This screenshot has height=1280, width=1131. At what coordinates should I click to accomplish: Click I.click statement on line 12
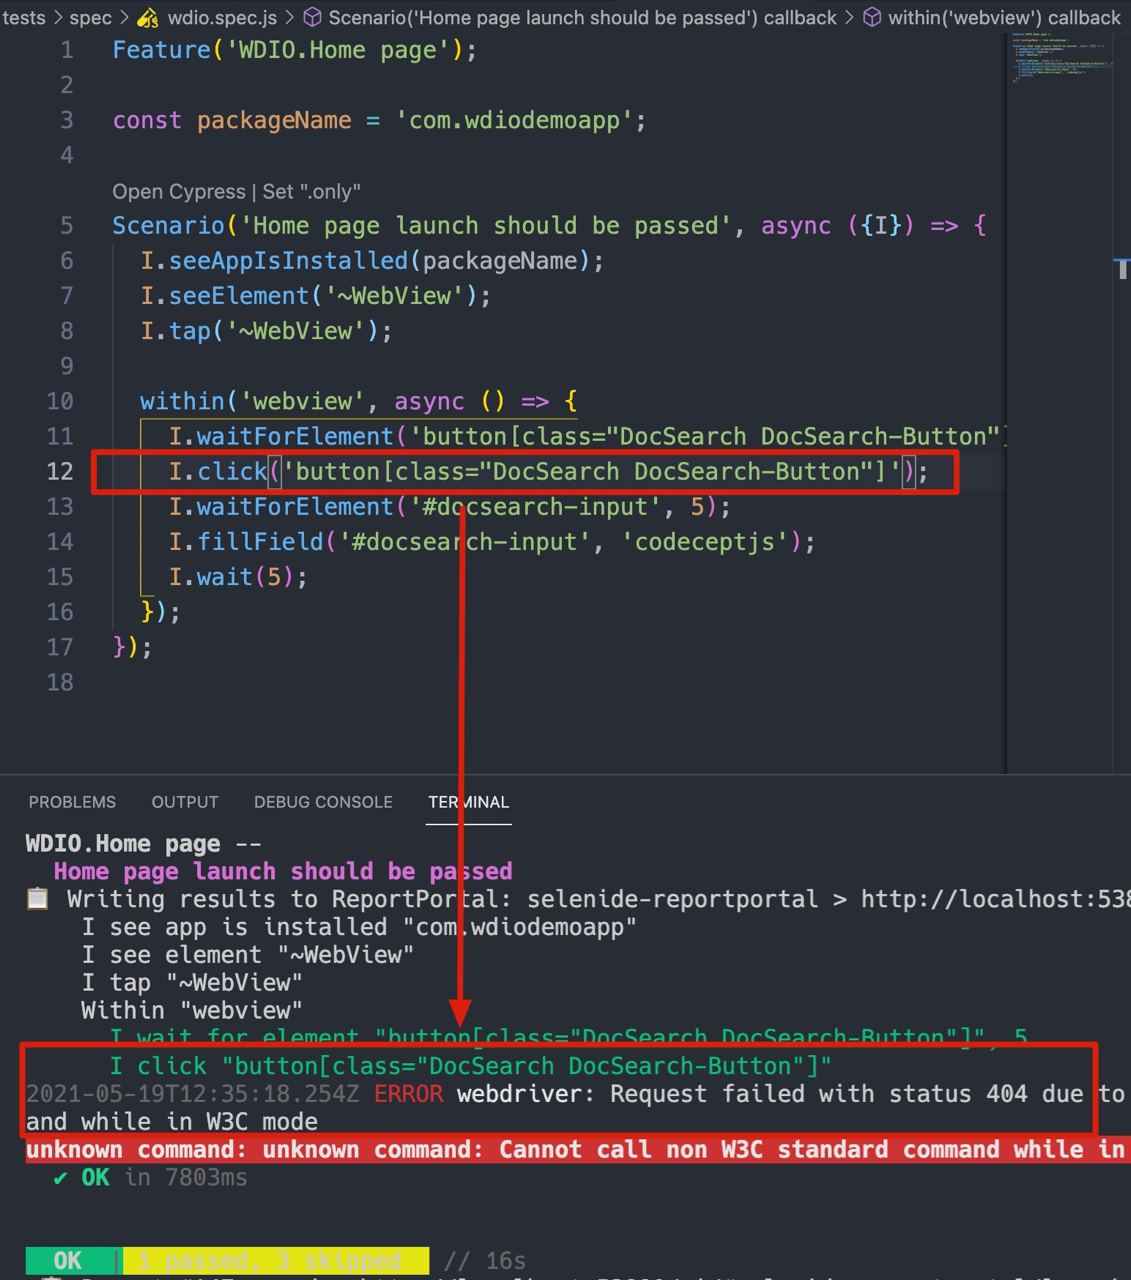tap(548, 471)
